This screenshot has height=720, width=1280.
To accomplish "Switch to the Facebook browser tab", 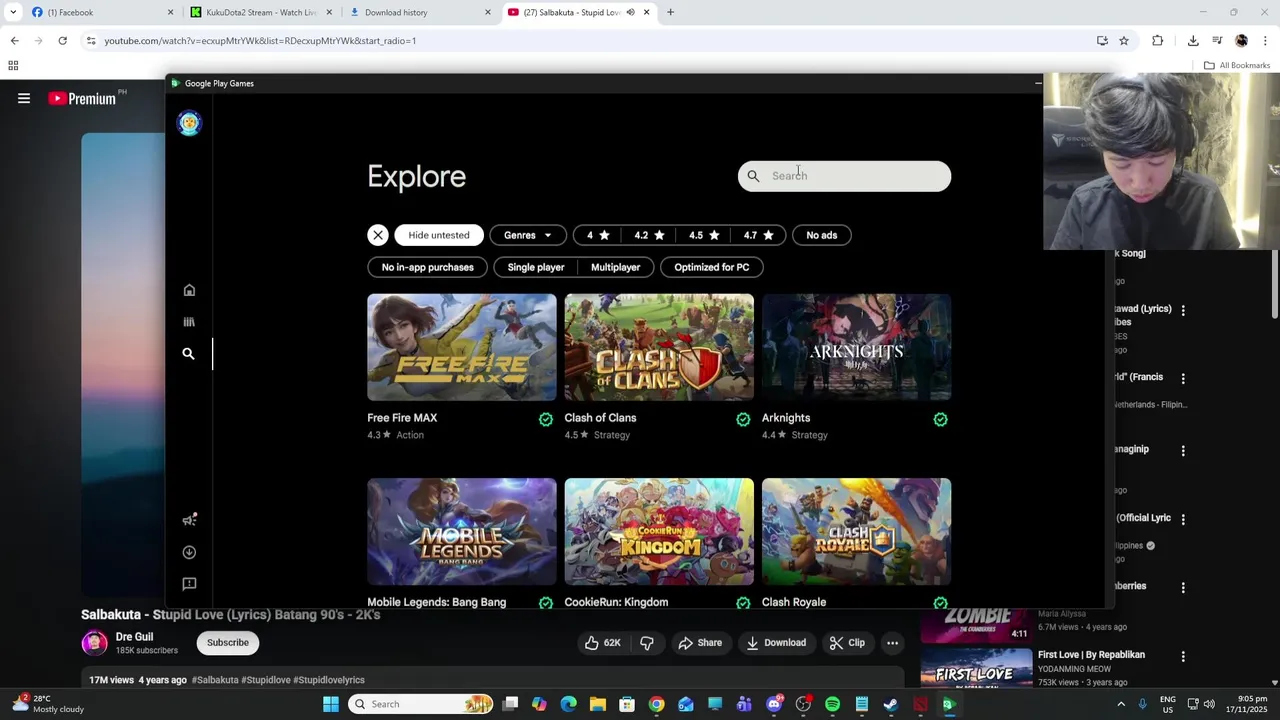I will [100, 12].
